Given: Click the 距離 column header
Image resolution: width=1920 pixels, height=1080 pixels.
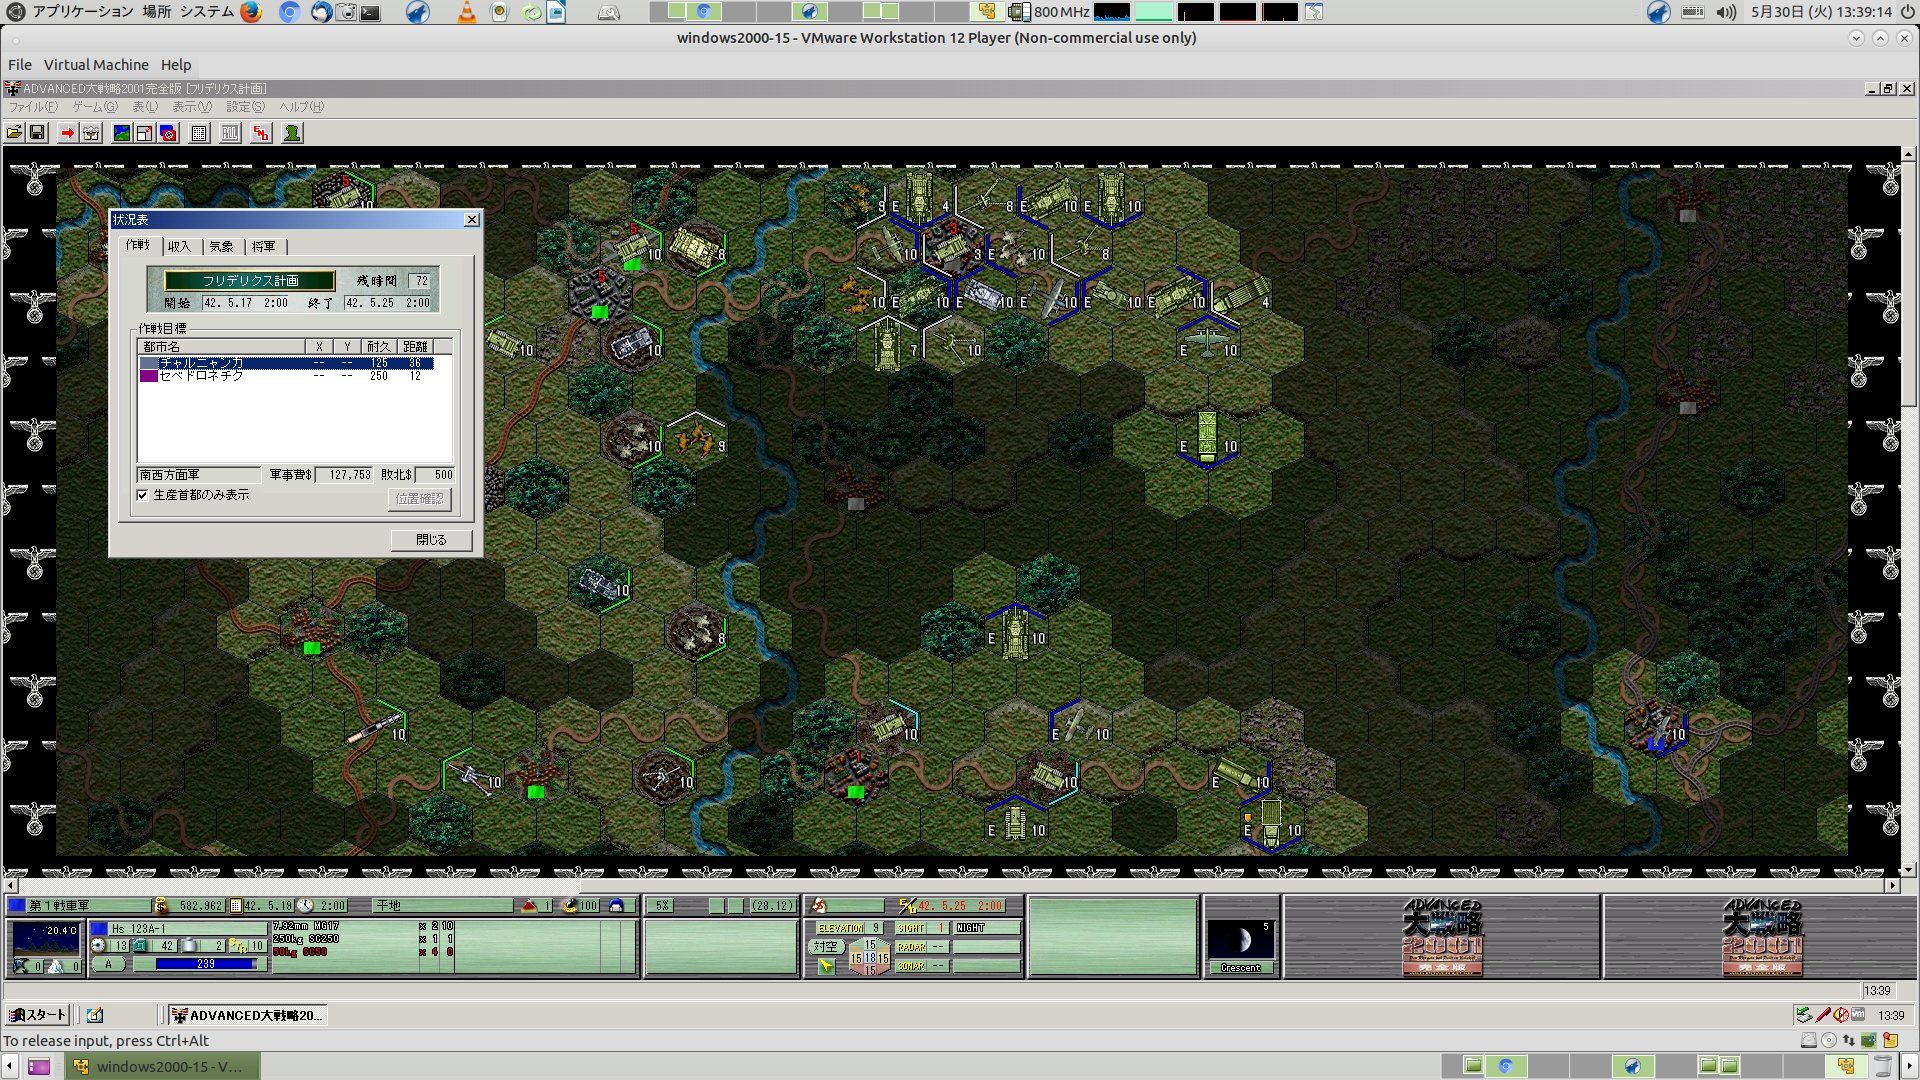Looking at the screenshot, I should pos(415,346).
